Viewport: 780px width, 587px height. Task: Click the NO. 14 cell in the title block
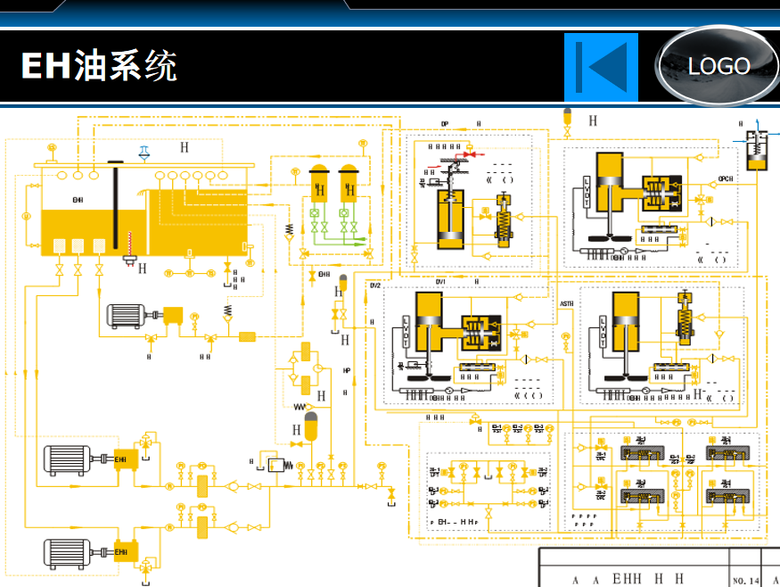(745, 579)
